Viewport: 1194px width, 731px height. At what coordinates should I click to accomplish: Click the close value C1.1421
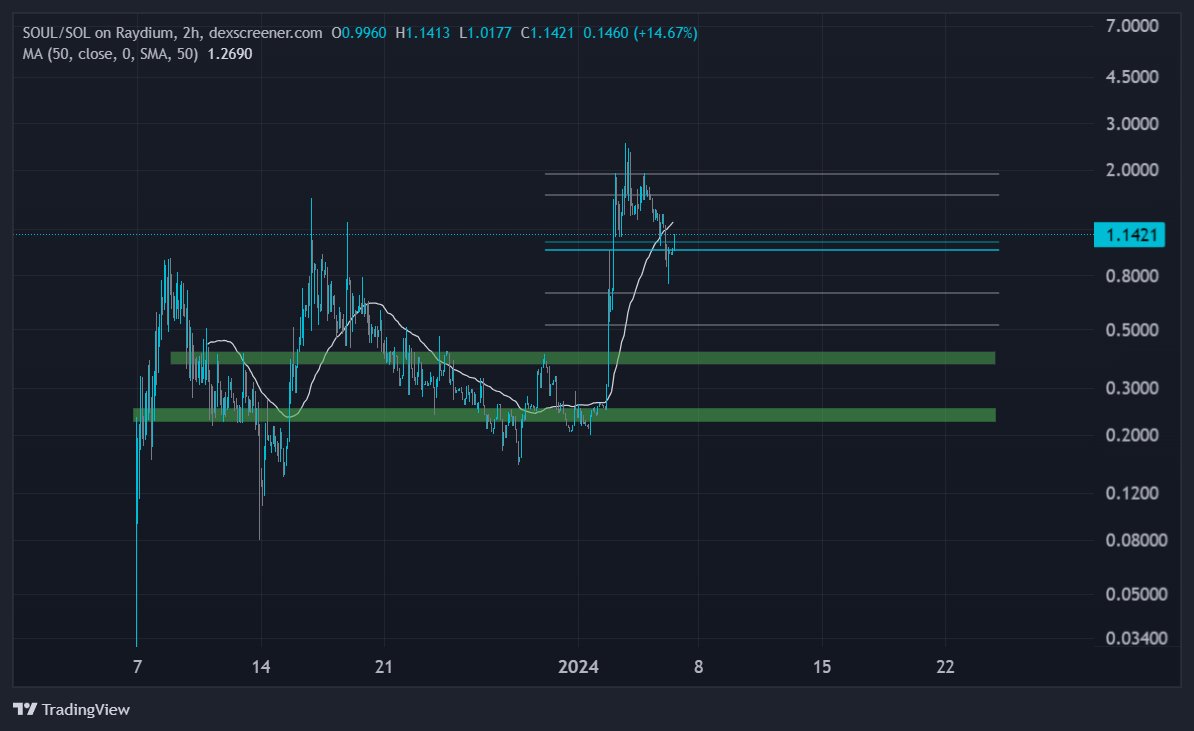click(548, 32)
